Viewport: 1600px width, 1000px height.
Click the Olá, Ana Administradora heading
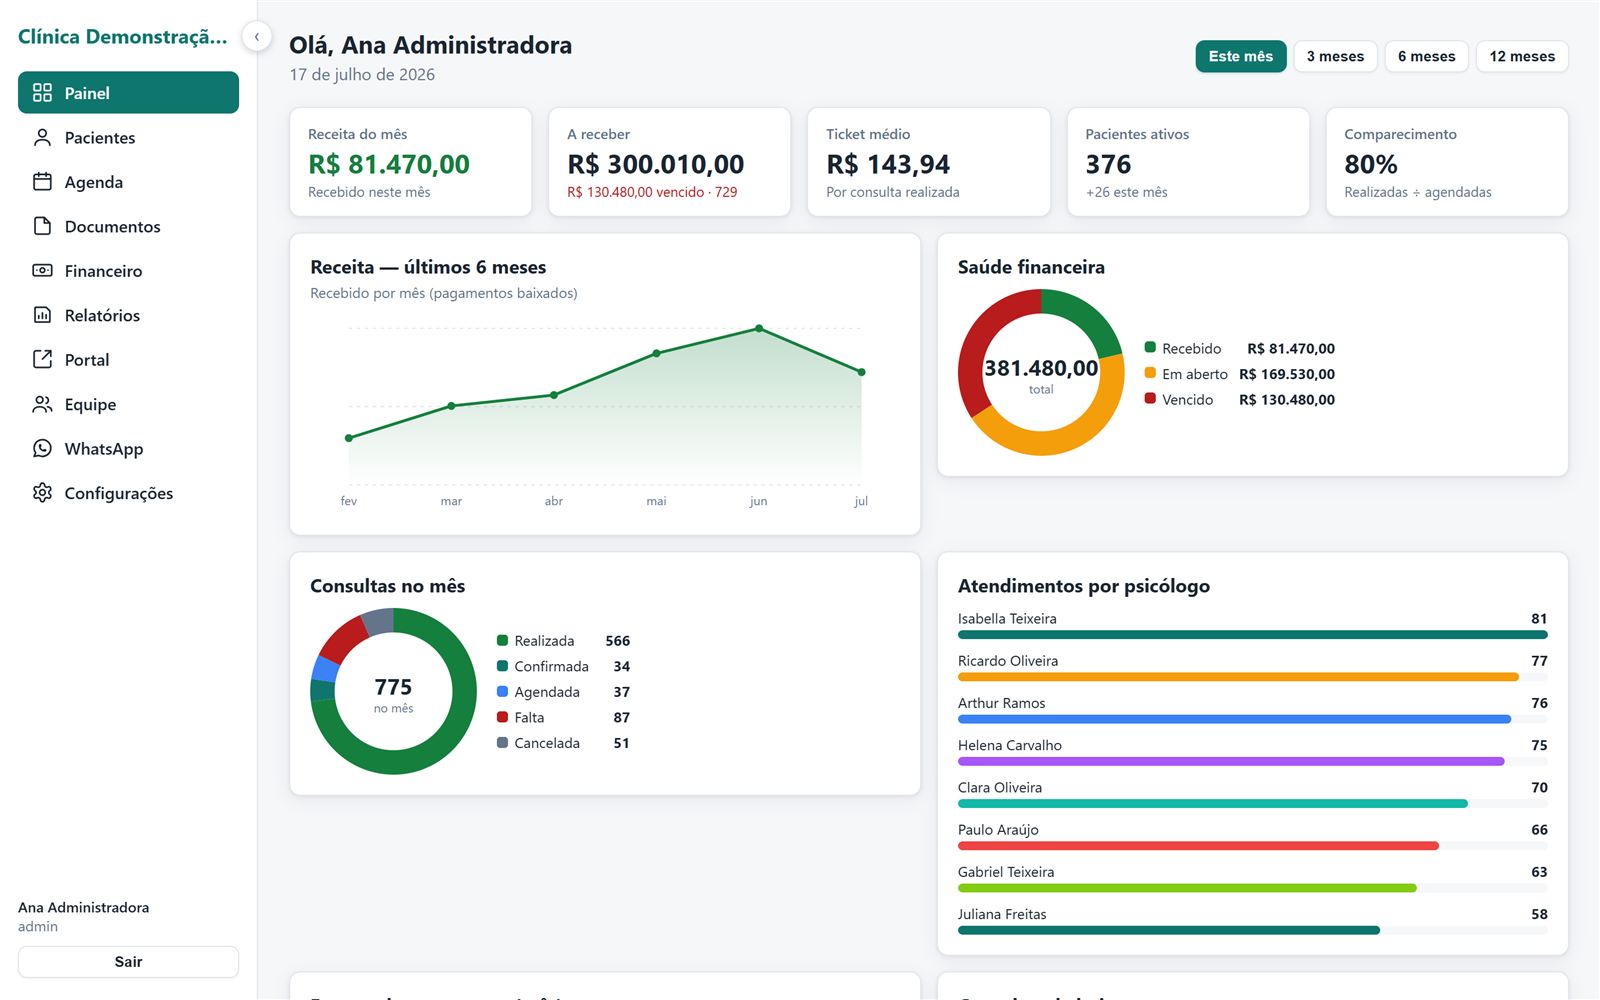pyautogui.click(x=431, y=45)
